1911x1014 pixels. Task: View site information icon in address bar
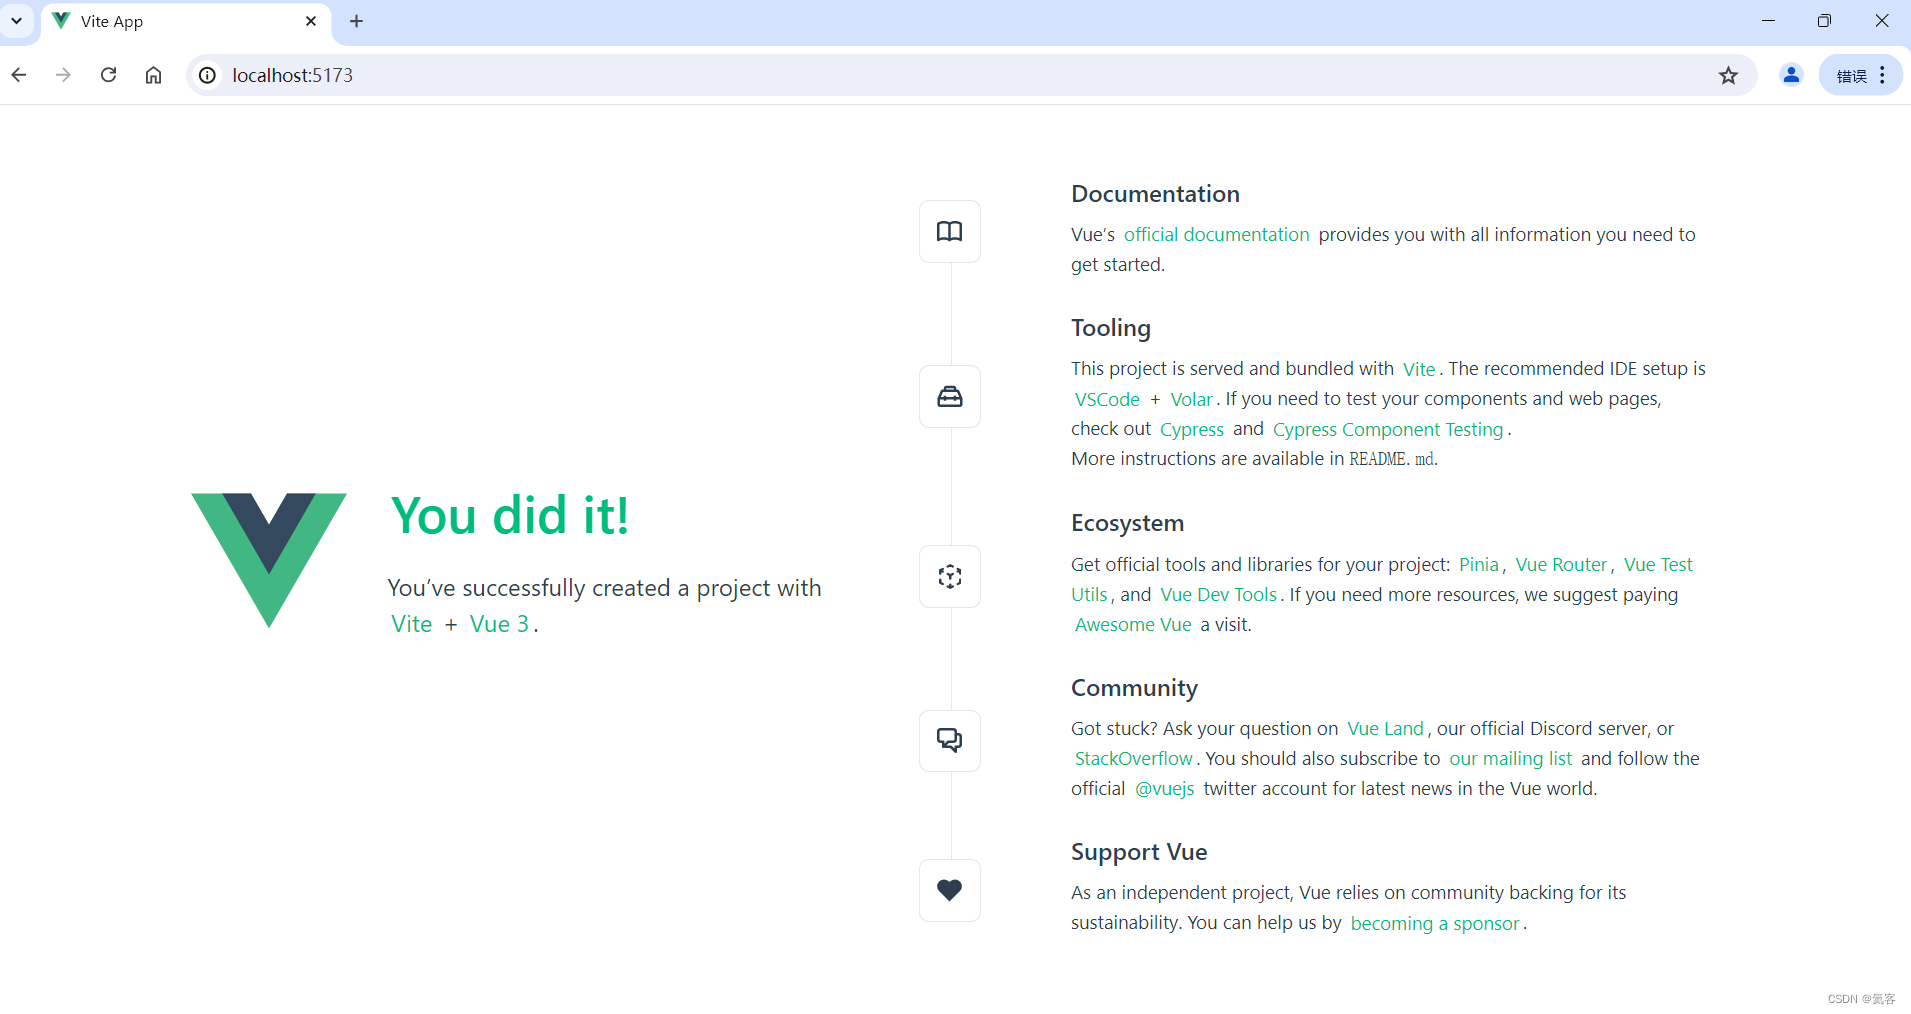(207, 75)
